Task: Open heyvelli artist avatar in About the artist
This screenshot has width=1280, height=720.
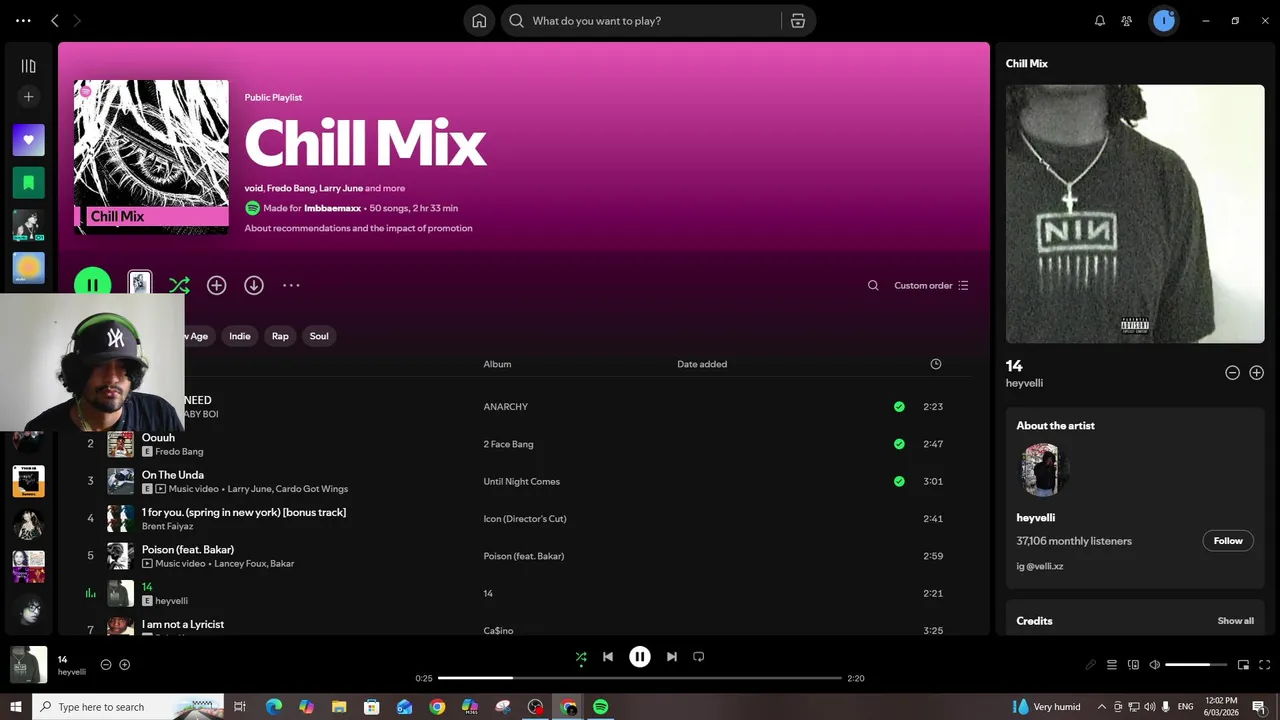Action: coord(1042,470)
